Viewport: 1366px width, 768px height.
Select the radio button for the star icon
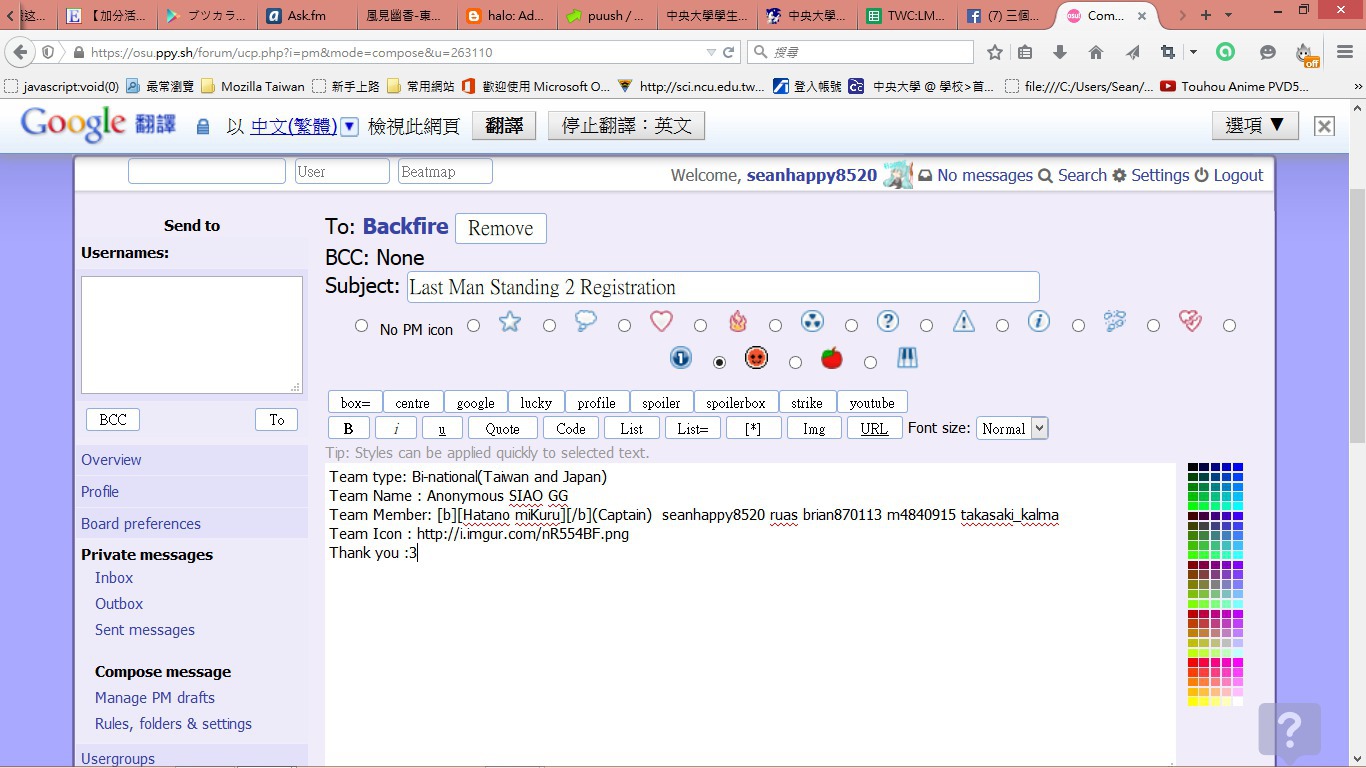pos(473,325)
